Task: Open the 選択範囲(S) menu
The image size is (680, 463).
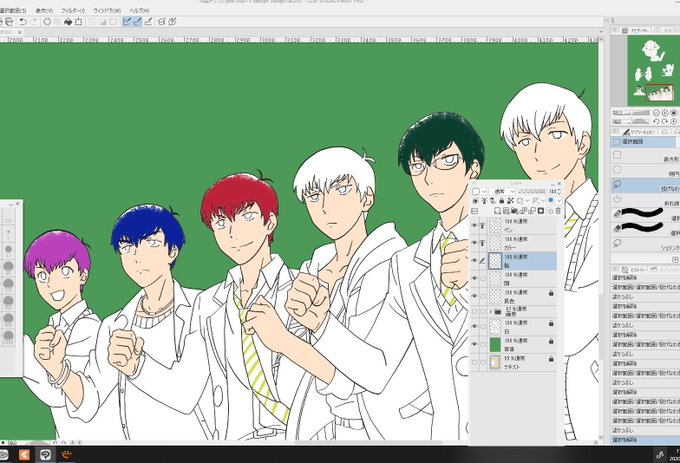Action: pos(13,10)
